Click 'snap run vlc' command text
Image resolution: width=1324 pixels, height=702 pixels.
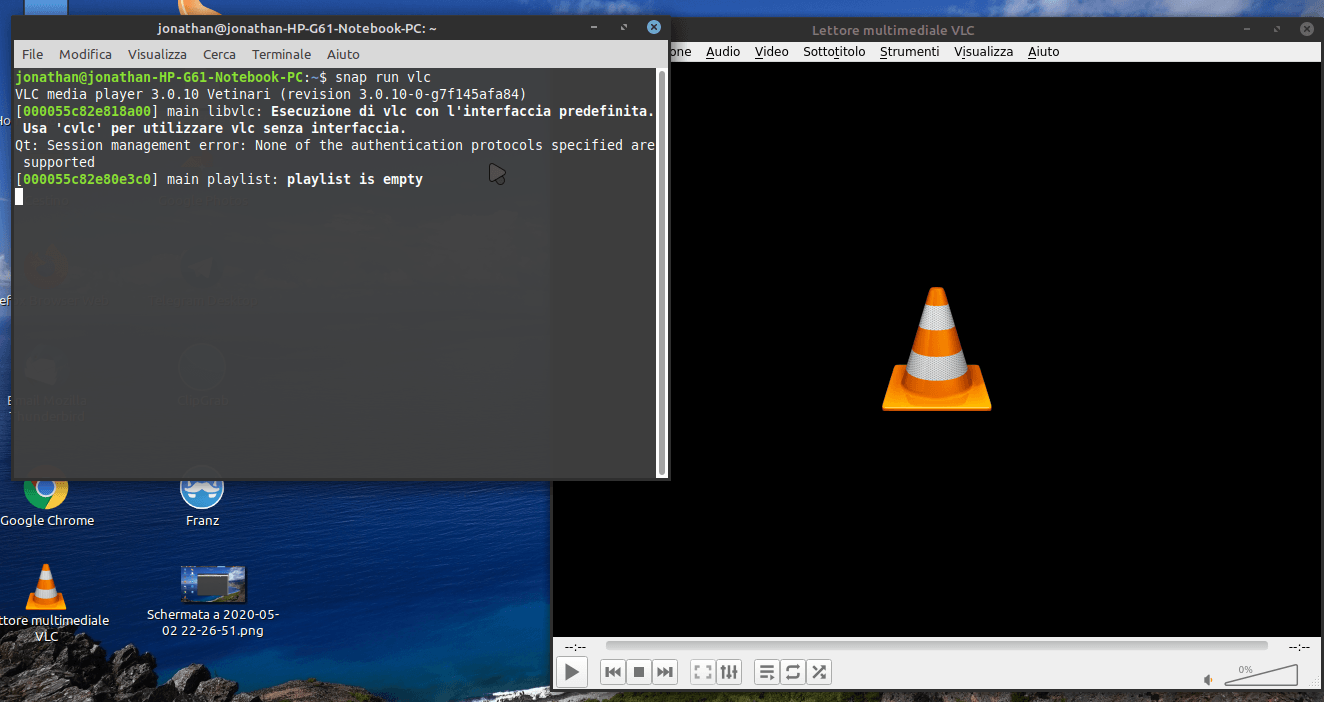[x=383, y=77]
